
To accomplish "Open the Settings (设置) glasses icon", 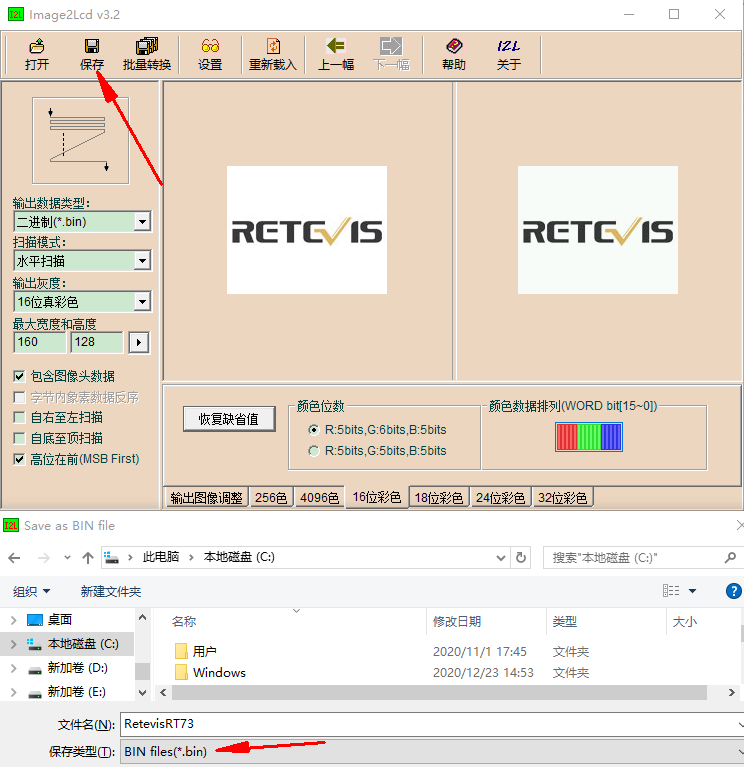I will tap(210, 54).
